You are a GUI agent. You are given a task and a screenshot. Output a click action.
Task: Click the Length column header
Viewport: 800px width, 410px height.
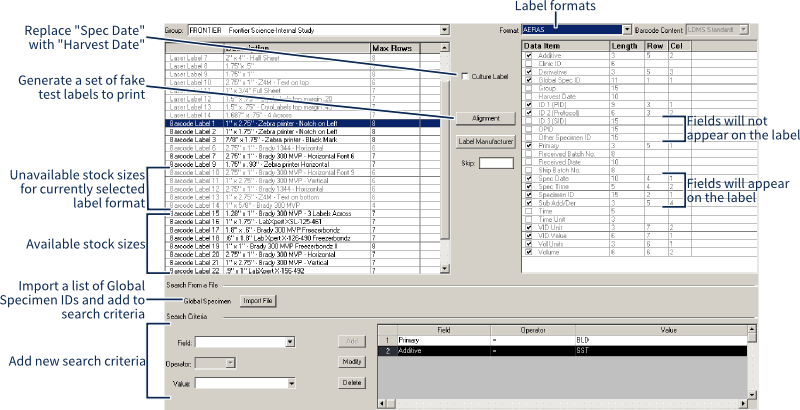coord(627,46)
